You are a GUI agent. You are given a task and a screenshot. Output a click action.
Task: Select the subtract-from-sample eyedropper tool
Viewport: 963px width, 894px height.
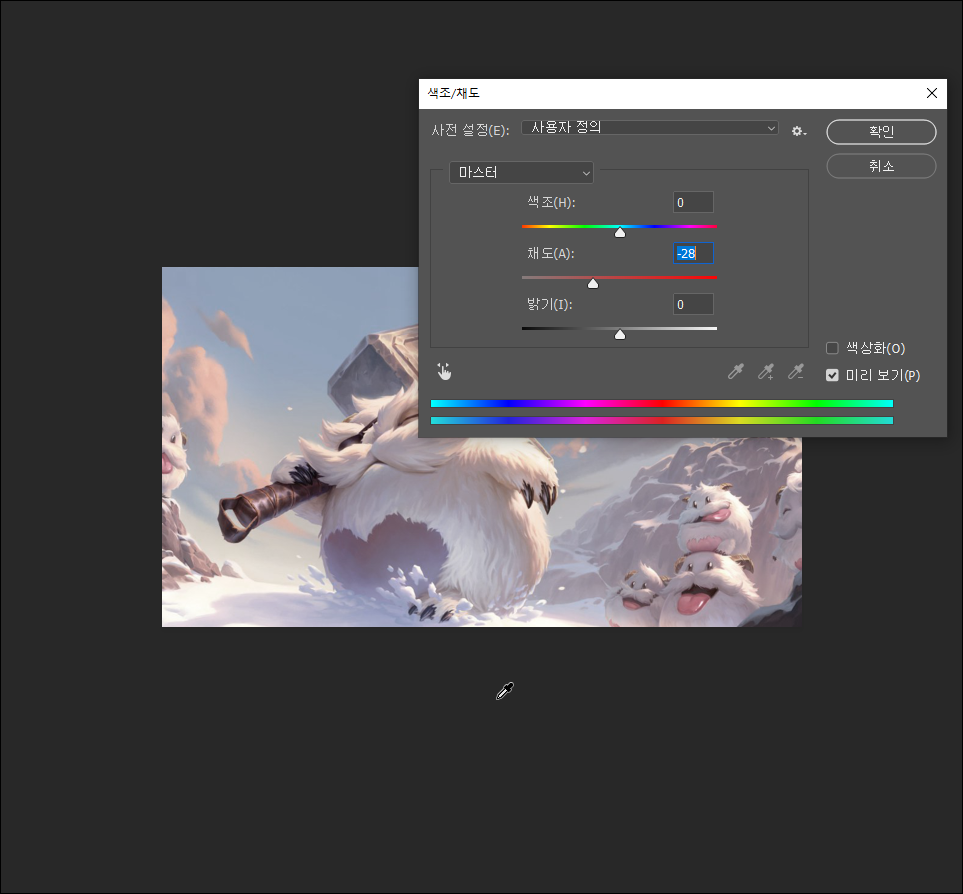pos(795,371)
